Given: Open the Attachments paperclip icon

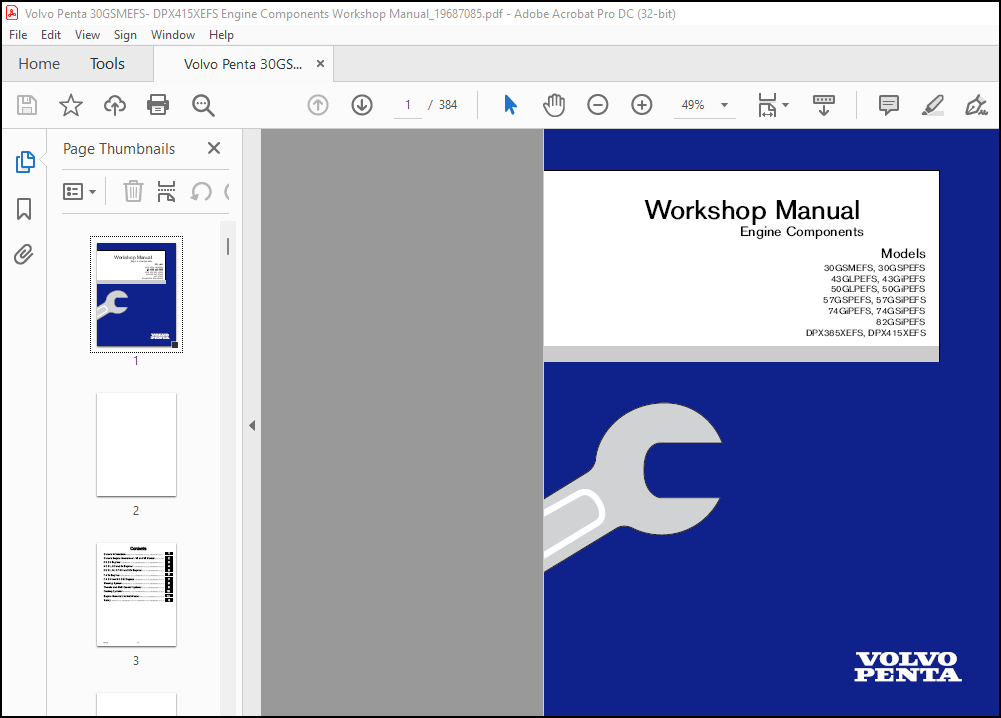Looking at the screenshot, I should click(x=24, y=255).
